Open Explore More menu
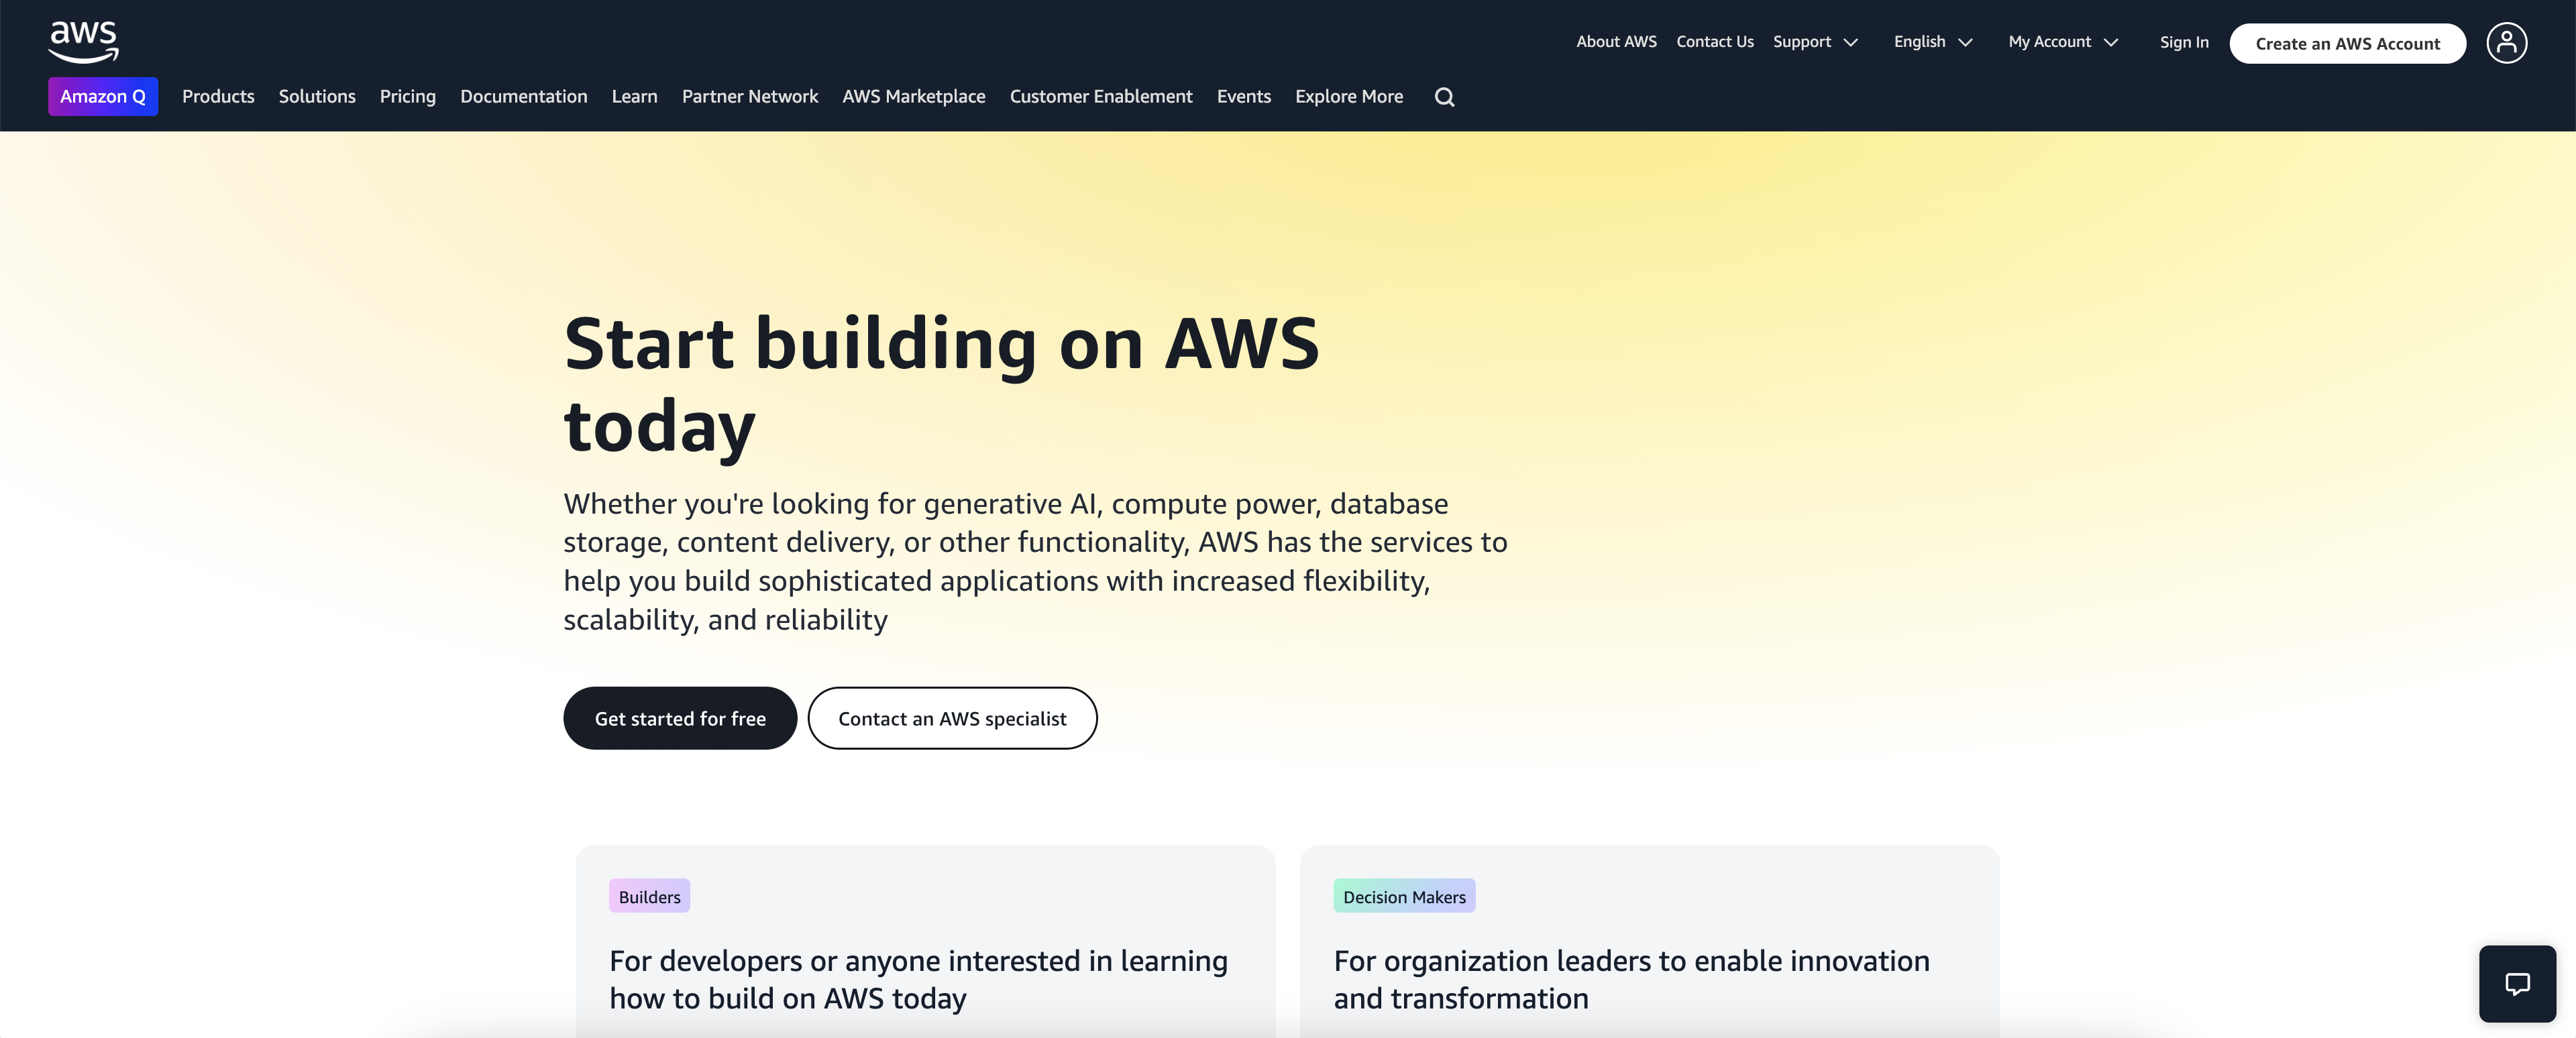Screen dimensions: 2576x1038 click(1349, 97)
